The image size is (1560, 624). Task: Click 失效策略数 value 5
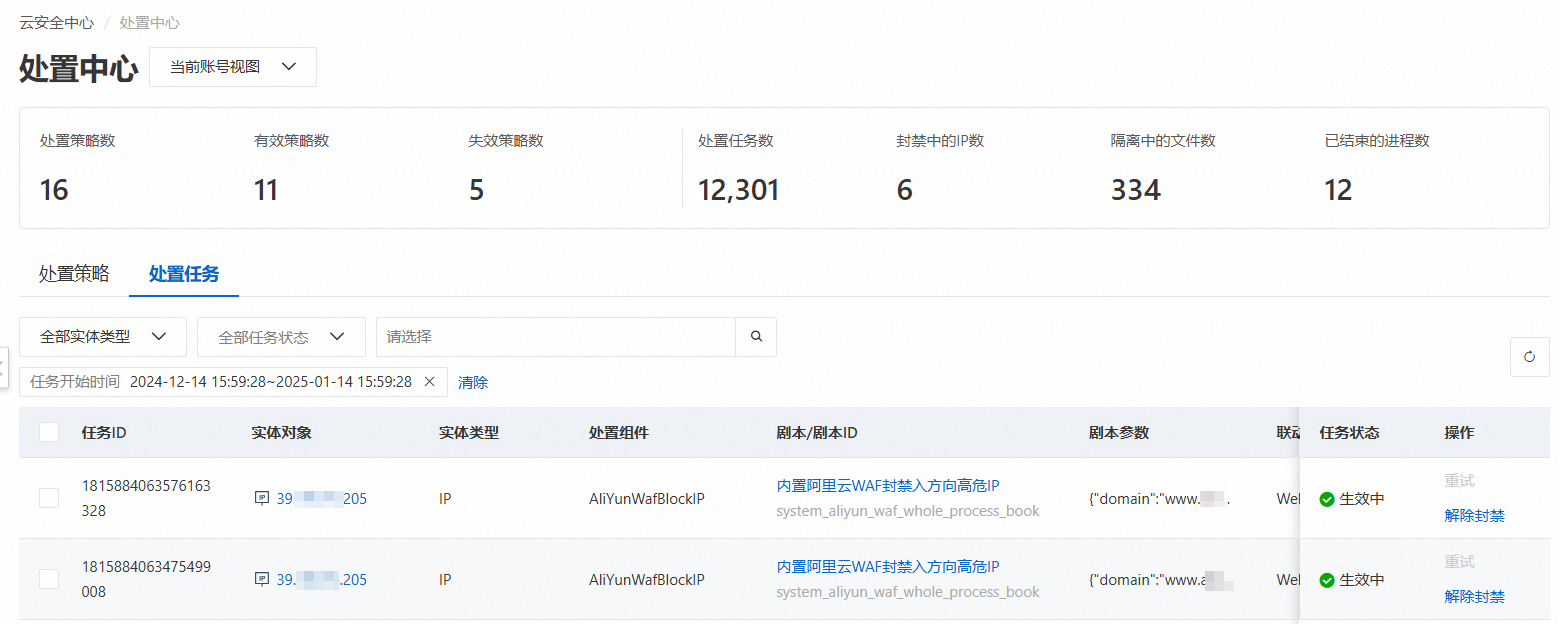click(x=477, y=190)
